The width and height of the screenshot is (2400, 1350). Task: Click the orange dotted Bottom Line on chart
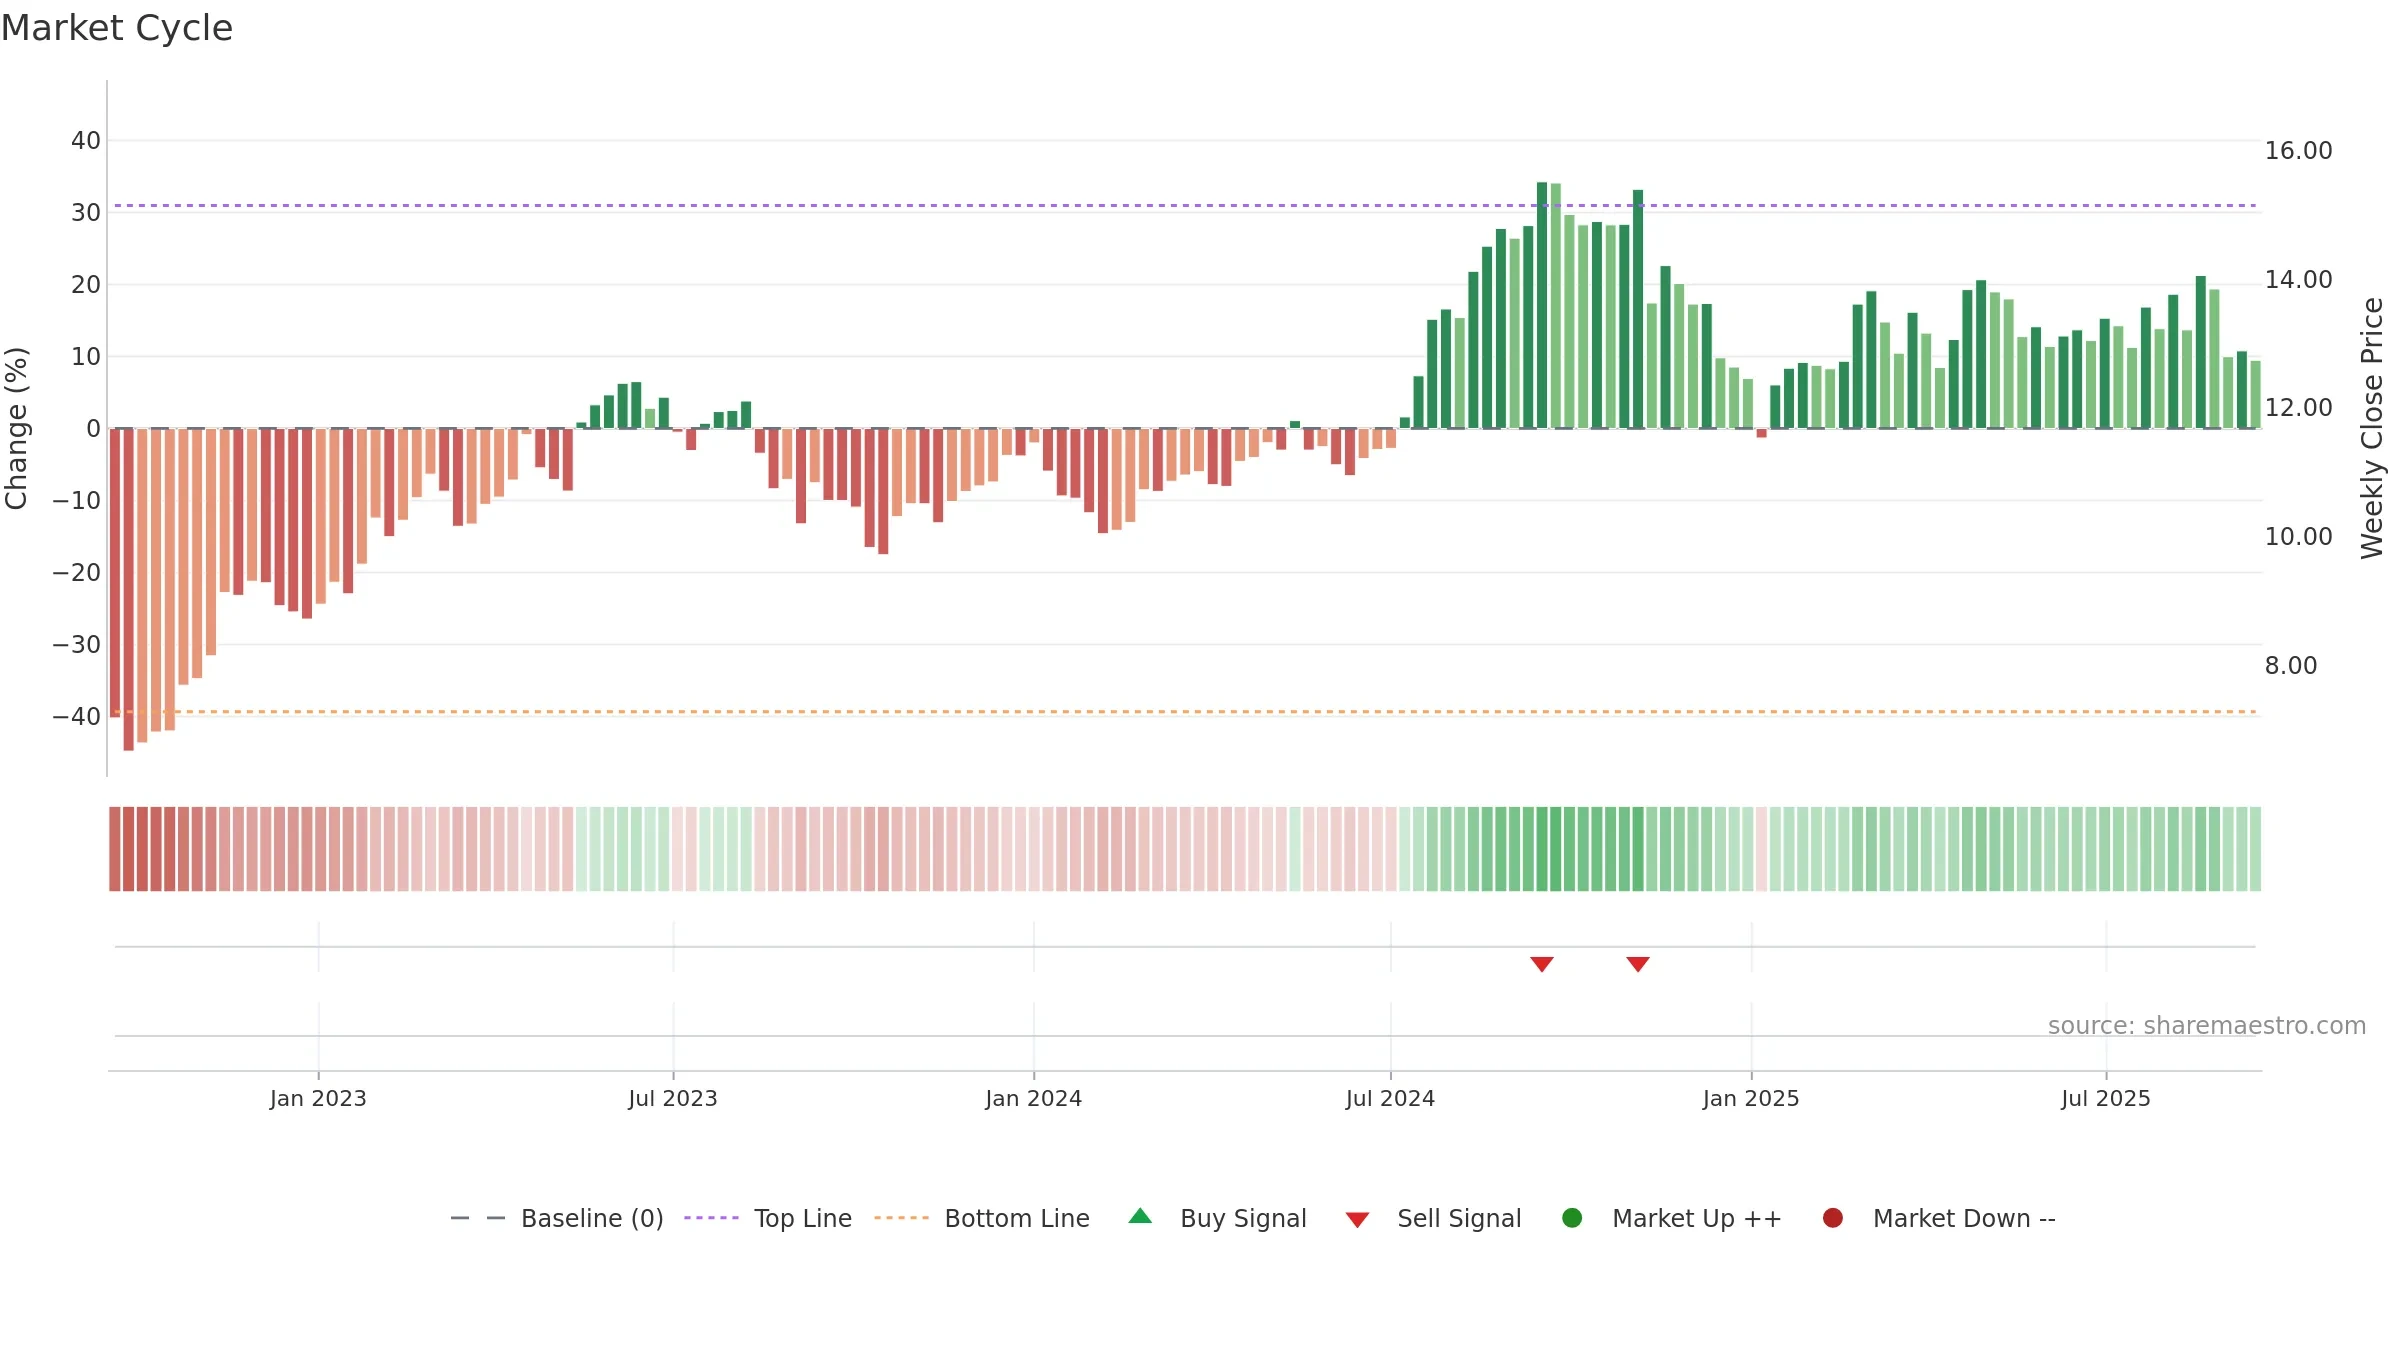pyautogui.click(x=1185, y=712)
